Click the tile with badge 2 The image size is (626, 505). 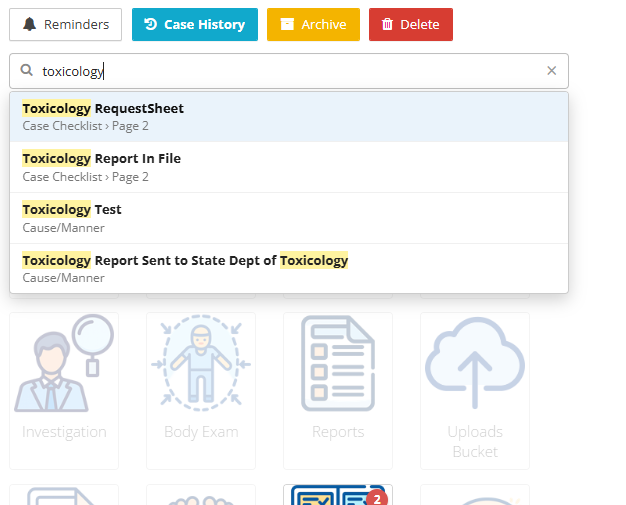pyautogui.click(x=338, y=495)
